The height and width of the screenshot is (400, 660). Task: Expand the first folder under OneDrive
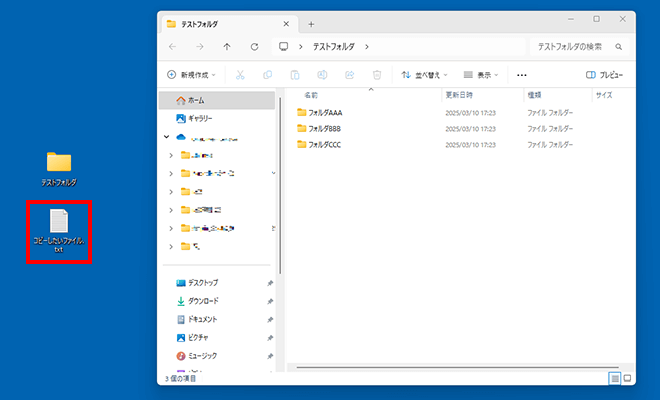(171, 155)
